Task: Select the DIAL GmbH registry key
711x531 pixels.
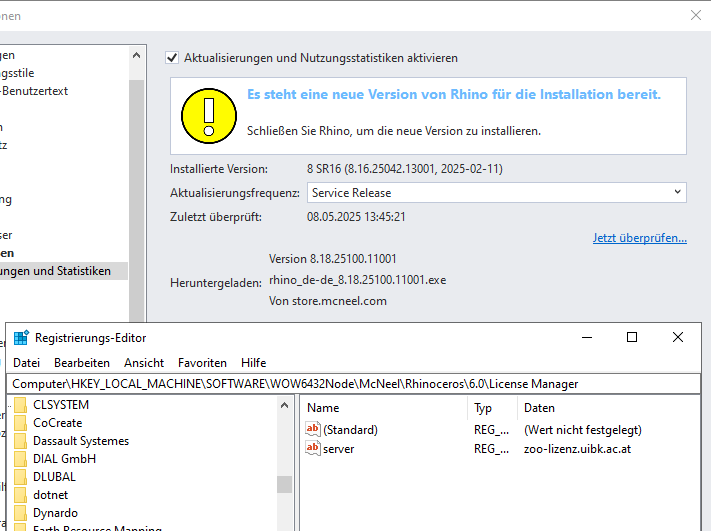Action: click(x=64, y=459)
